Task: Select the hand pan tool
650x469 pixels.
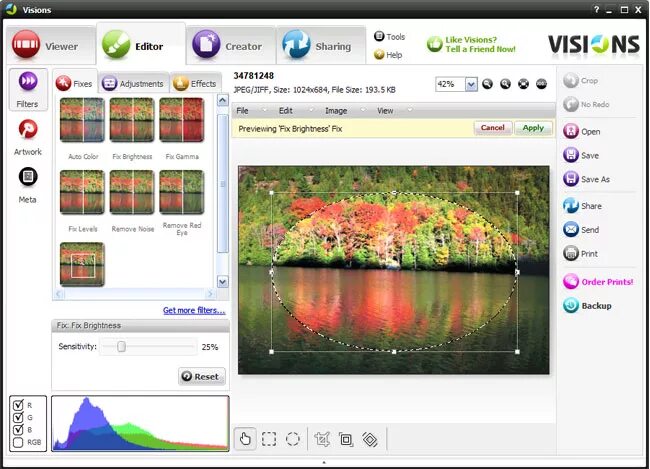Action: tap(245, 439)
